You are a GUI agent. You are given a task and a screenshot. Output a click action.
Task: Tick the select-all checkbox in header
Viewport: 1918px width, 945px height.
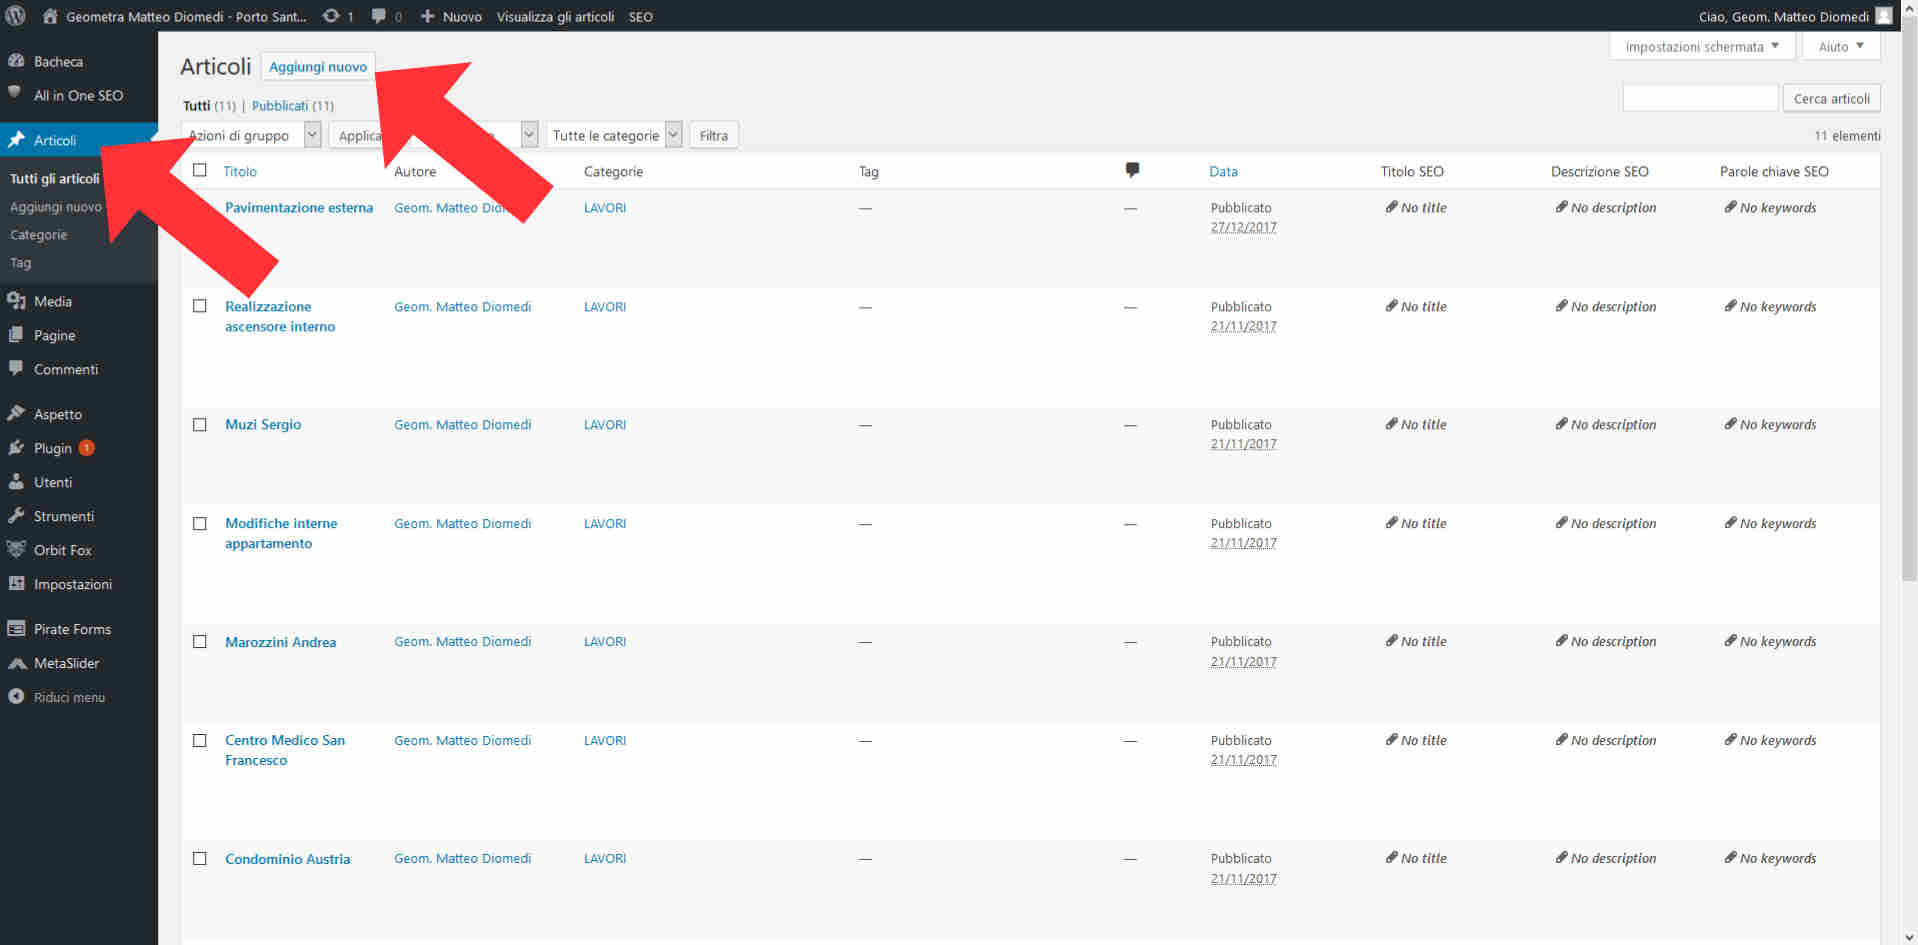click(200, 170)
